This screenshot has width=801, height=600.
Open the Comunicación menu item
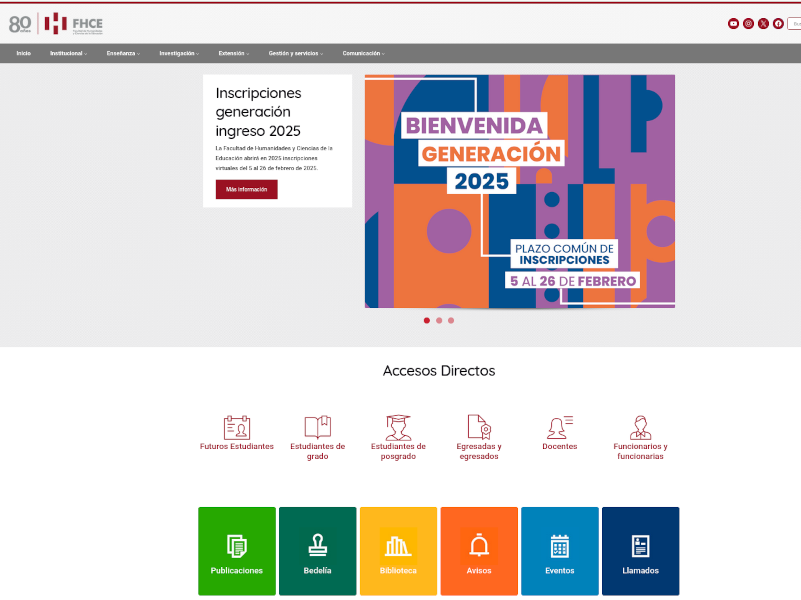pyautogui.click(x=363, y=53)
